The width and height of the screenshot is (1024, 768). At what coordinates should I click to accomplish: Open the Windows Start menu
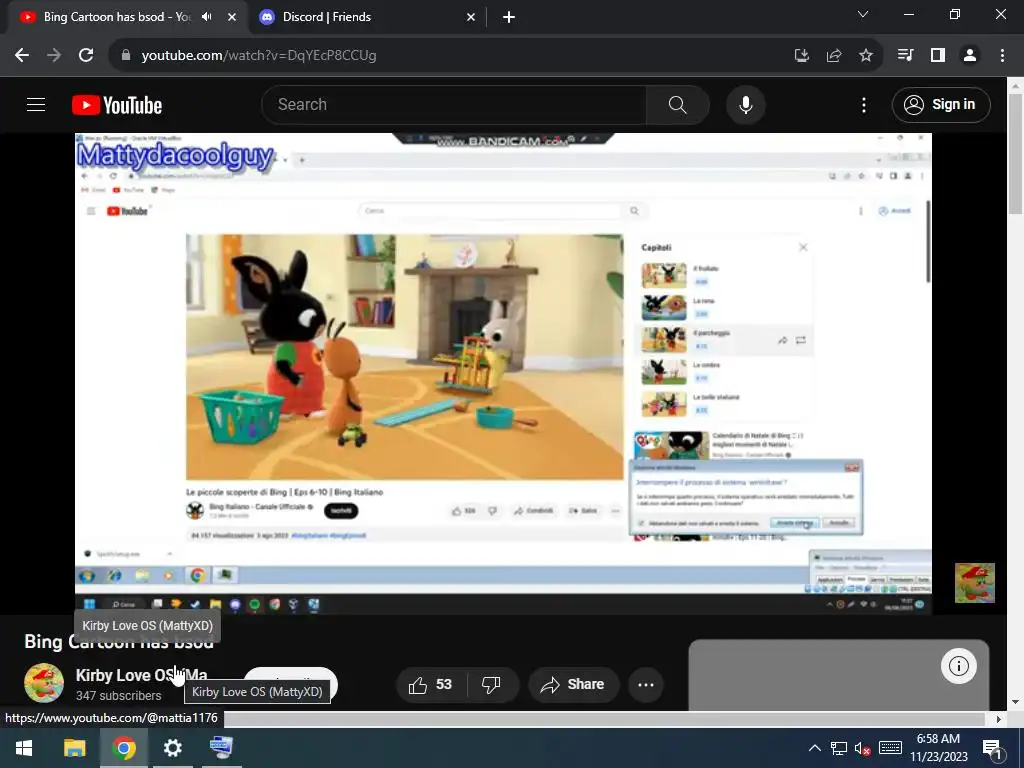click(x=24, y=748)
